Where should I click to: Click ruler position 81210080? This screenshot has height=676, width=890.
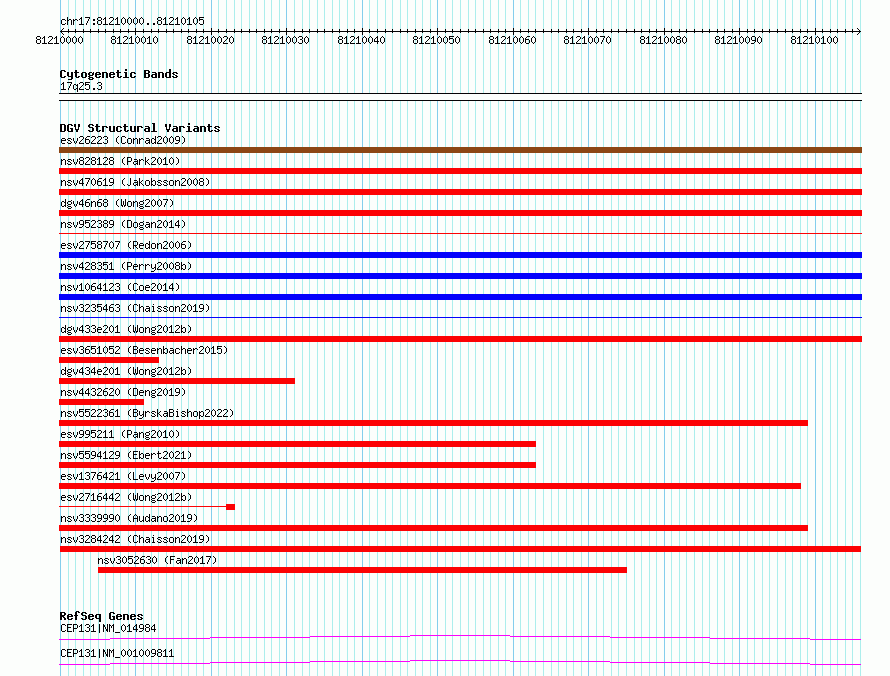tap(663, 40)
